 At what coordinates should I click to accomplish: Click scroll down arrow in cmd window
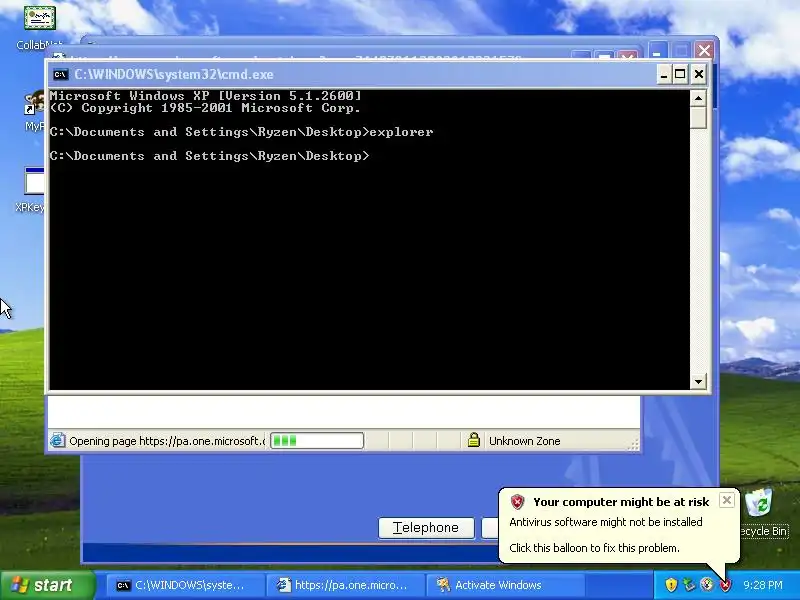coord(698,381)
